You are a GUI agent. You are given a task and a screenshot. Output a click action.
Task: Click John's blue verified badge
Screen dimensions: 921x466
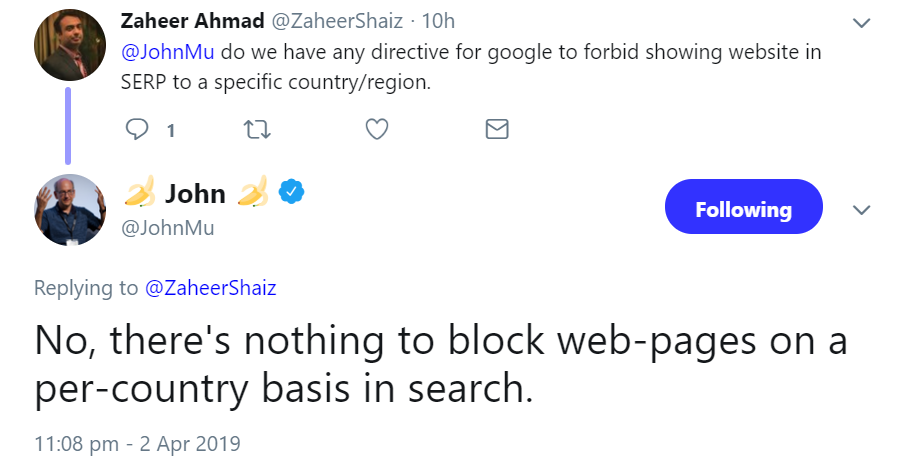290,192
